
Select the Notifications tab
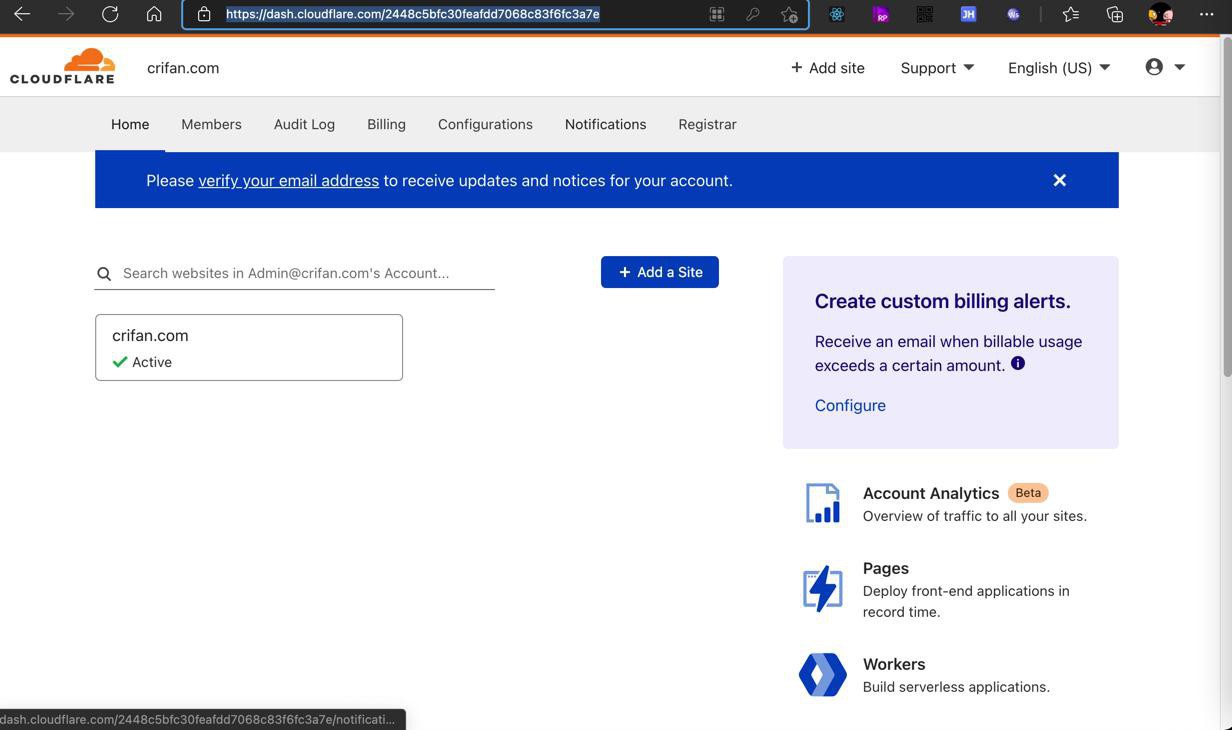605,124
